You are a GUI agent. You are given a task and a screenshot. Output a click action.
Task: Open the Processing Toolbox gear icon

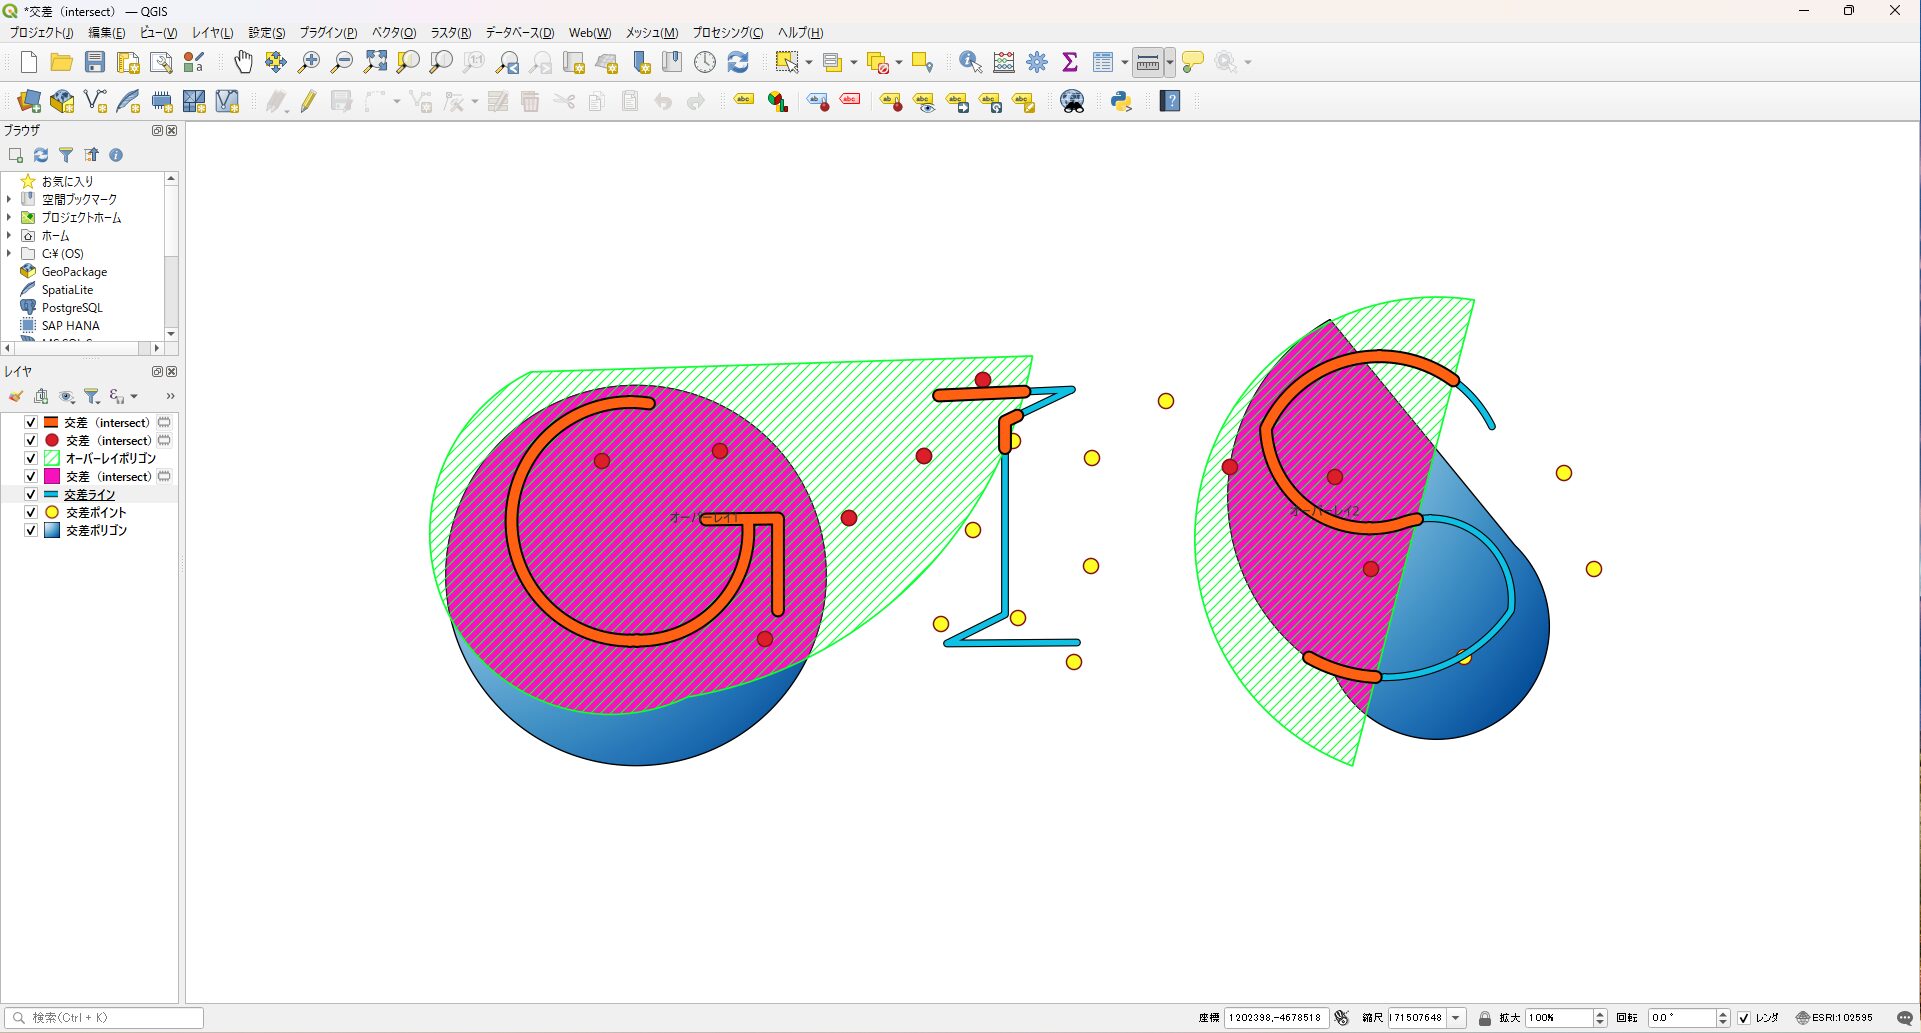click(x=1037, y=62)
